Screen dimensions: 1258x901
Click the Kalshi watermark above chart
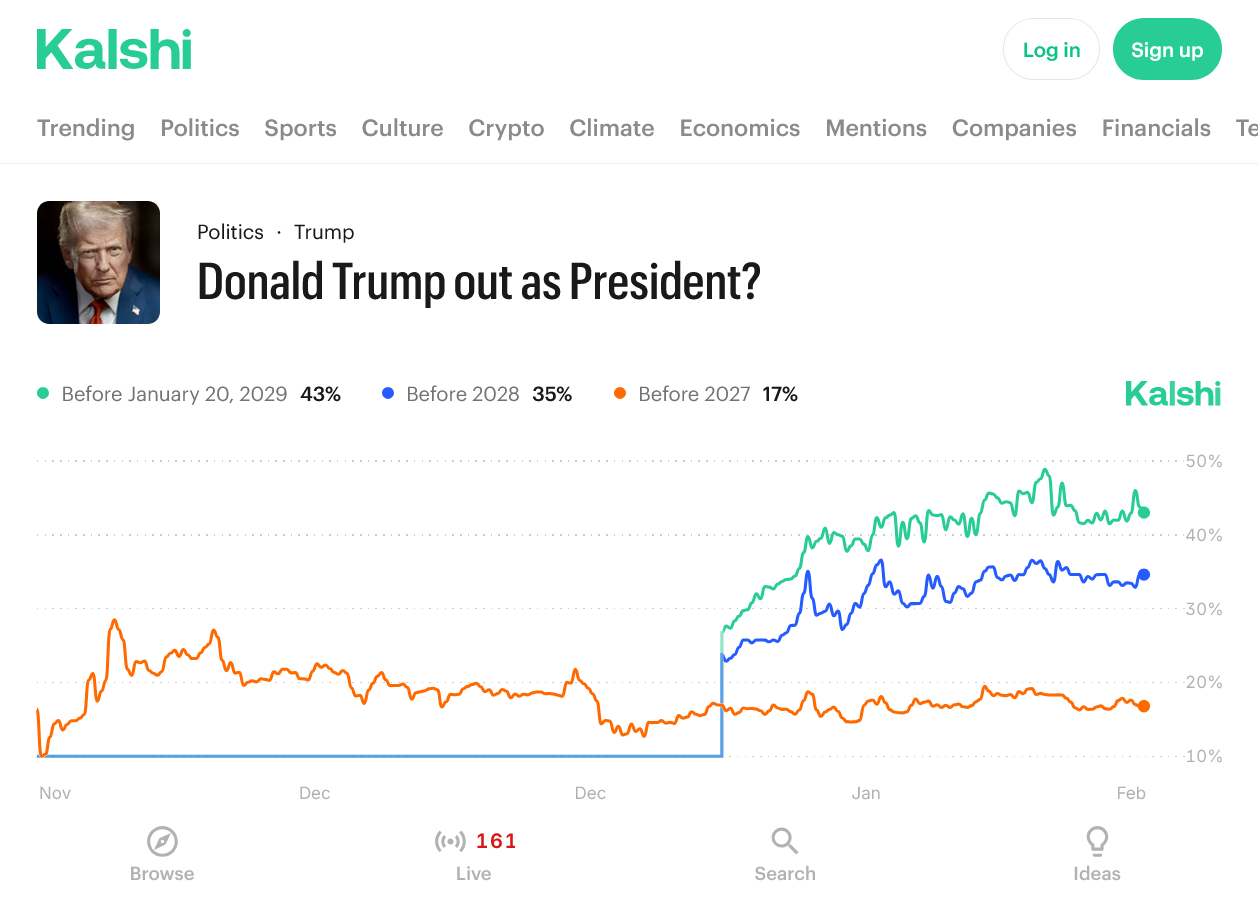tap(1173, 394)
